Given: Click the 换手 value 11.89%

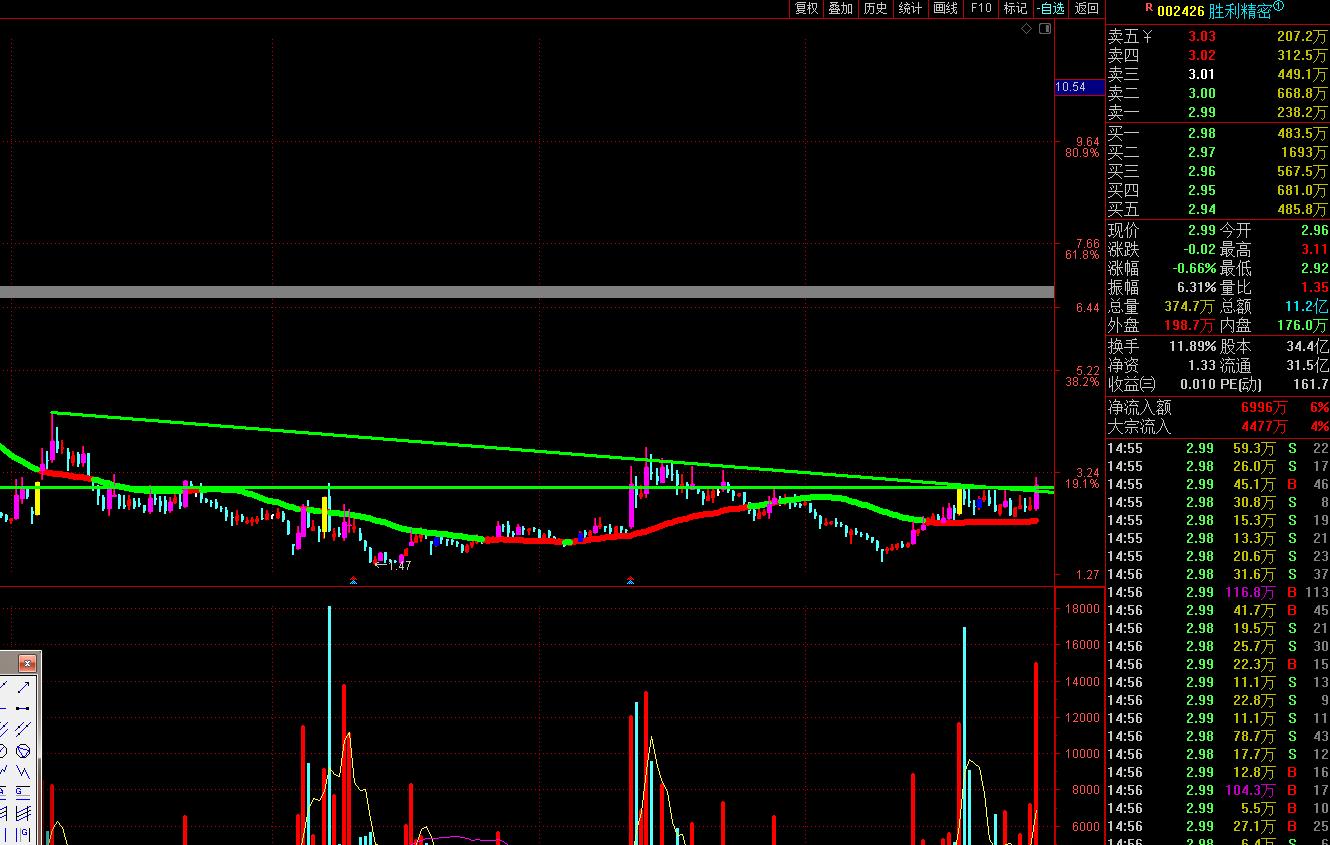Looking at the screenshot, I should pos(1193,346).
